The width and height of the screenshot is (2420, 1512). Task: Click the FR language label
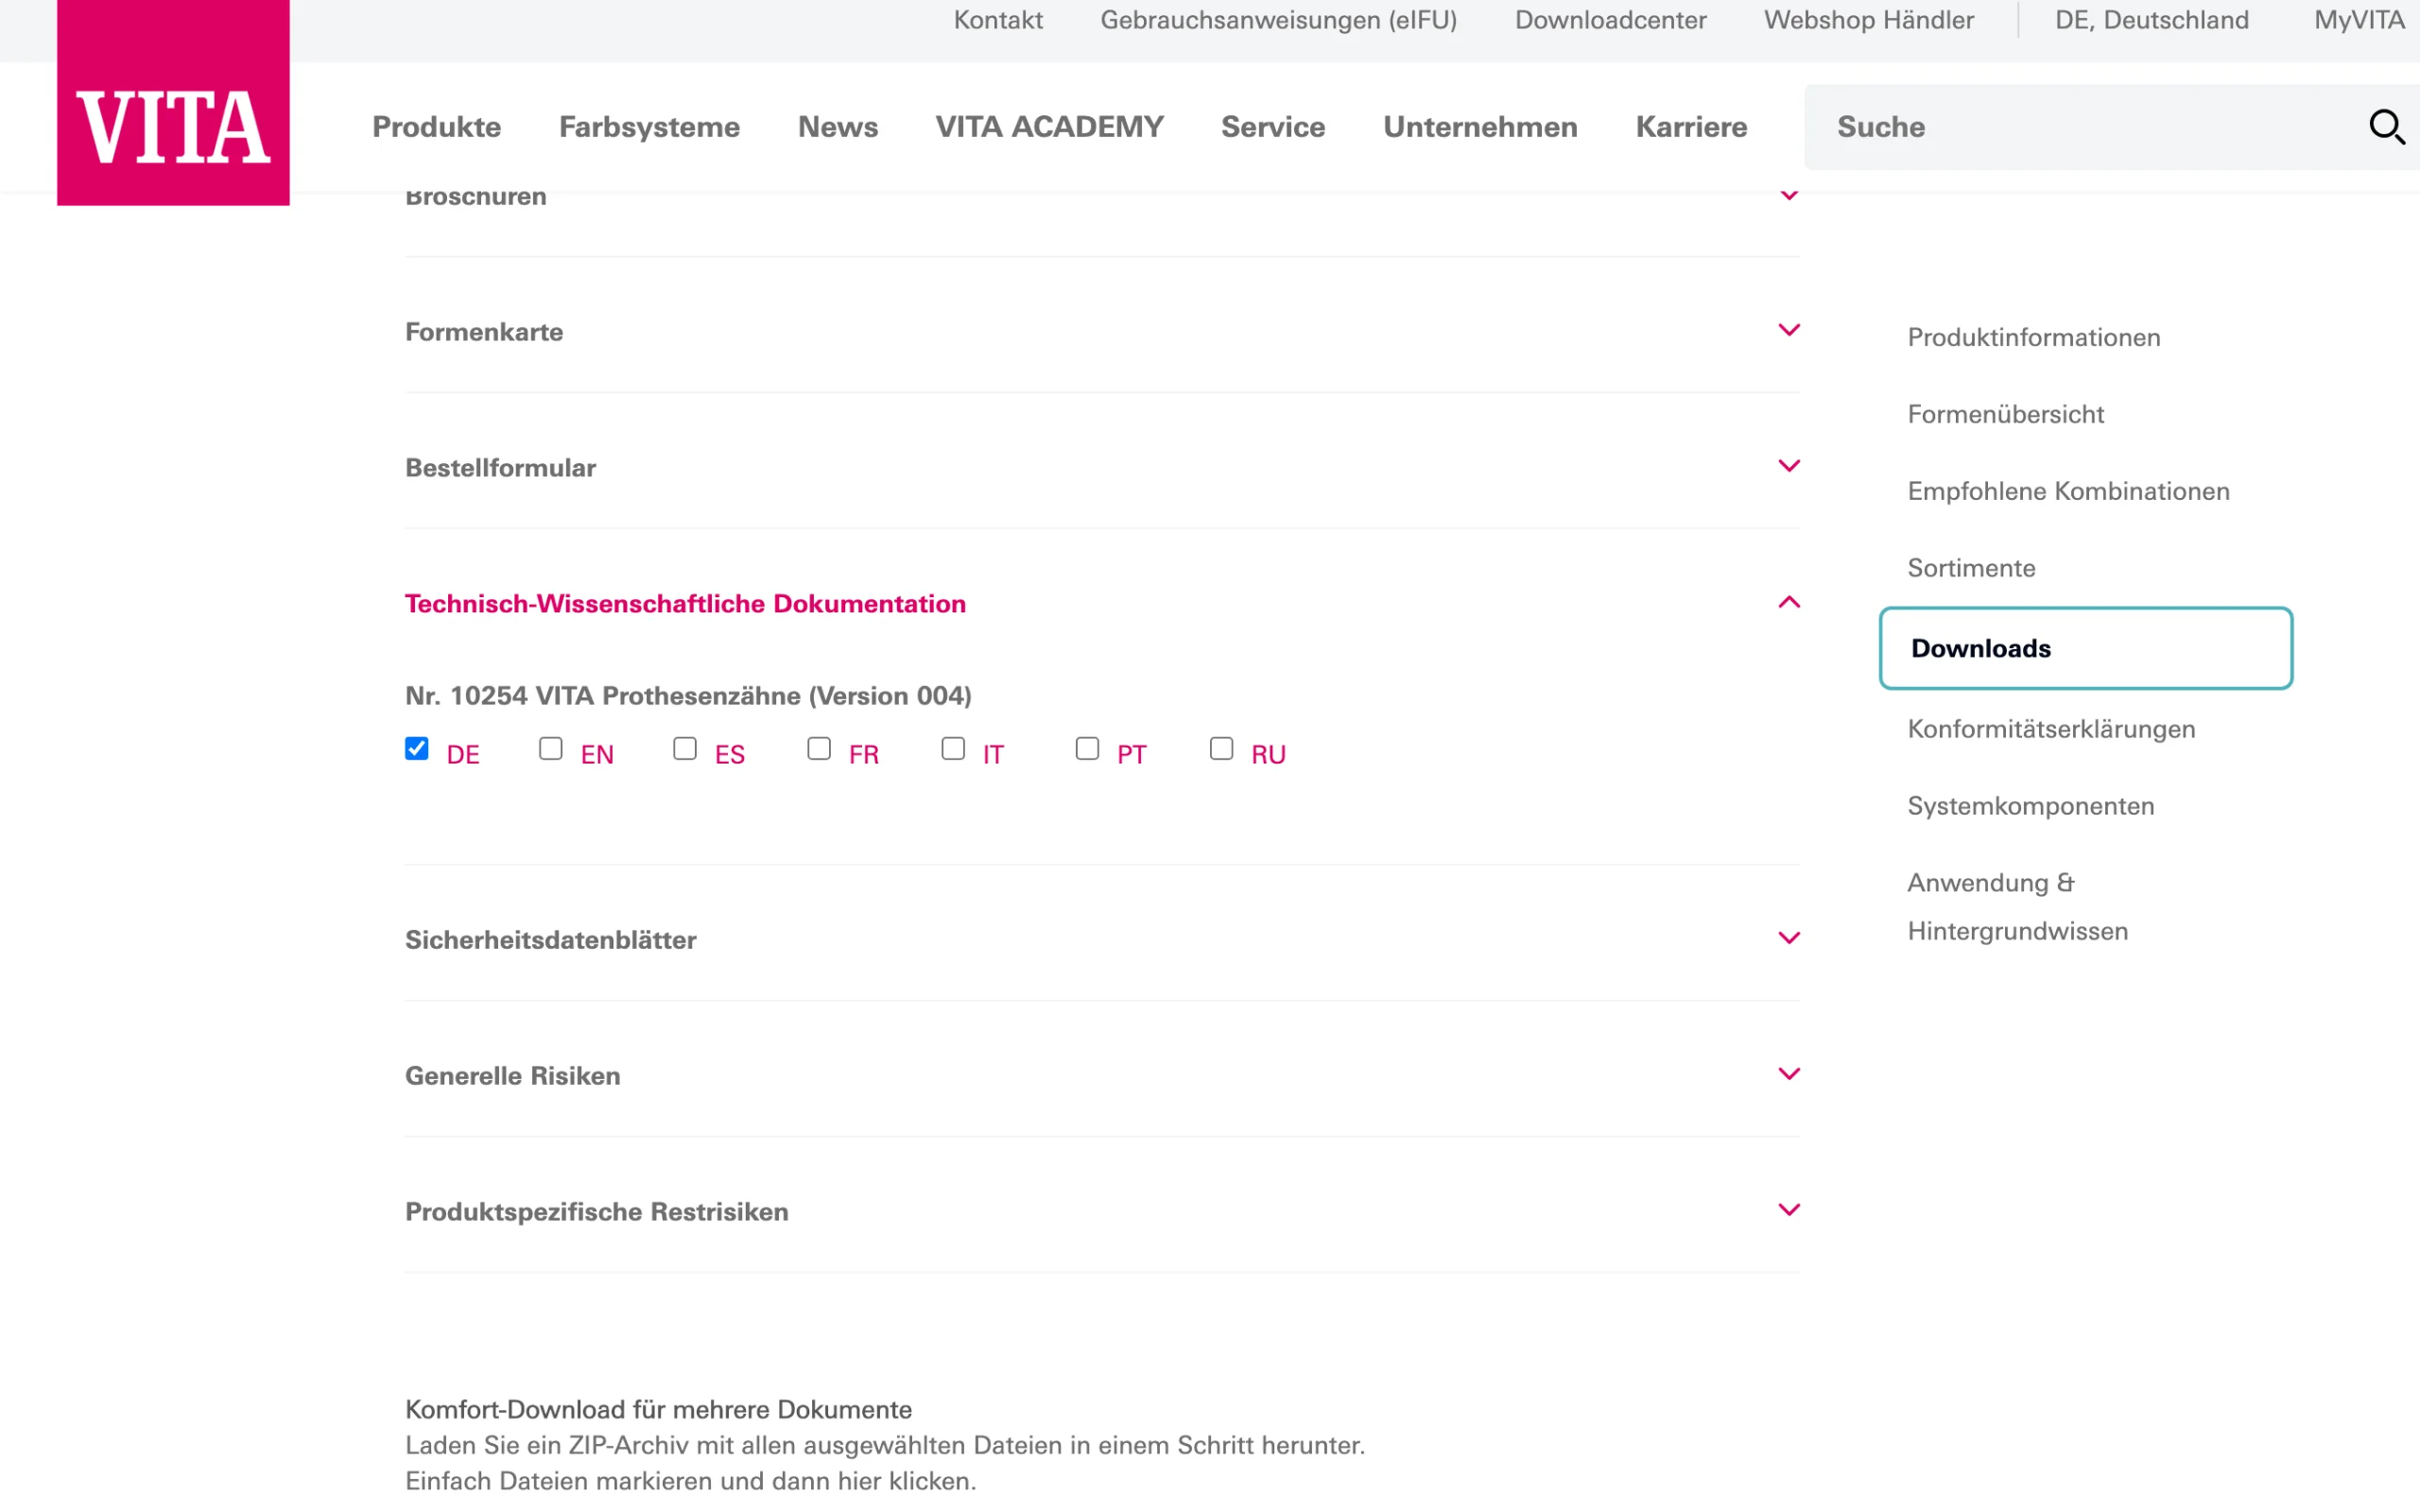click(x=864, y=755)
